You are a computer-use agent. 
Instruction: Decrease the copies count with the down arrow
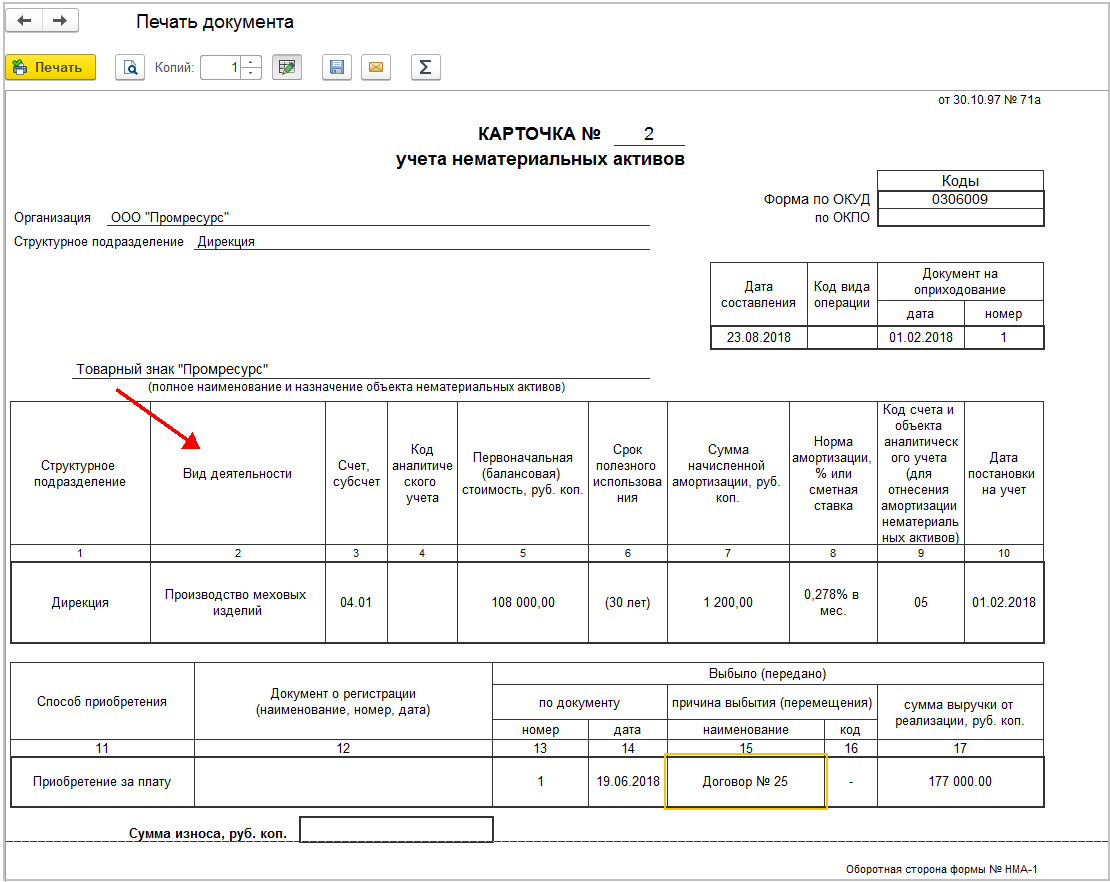point(251,73)
